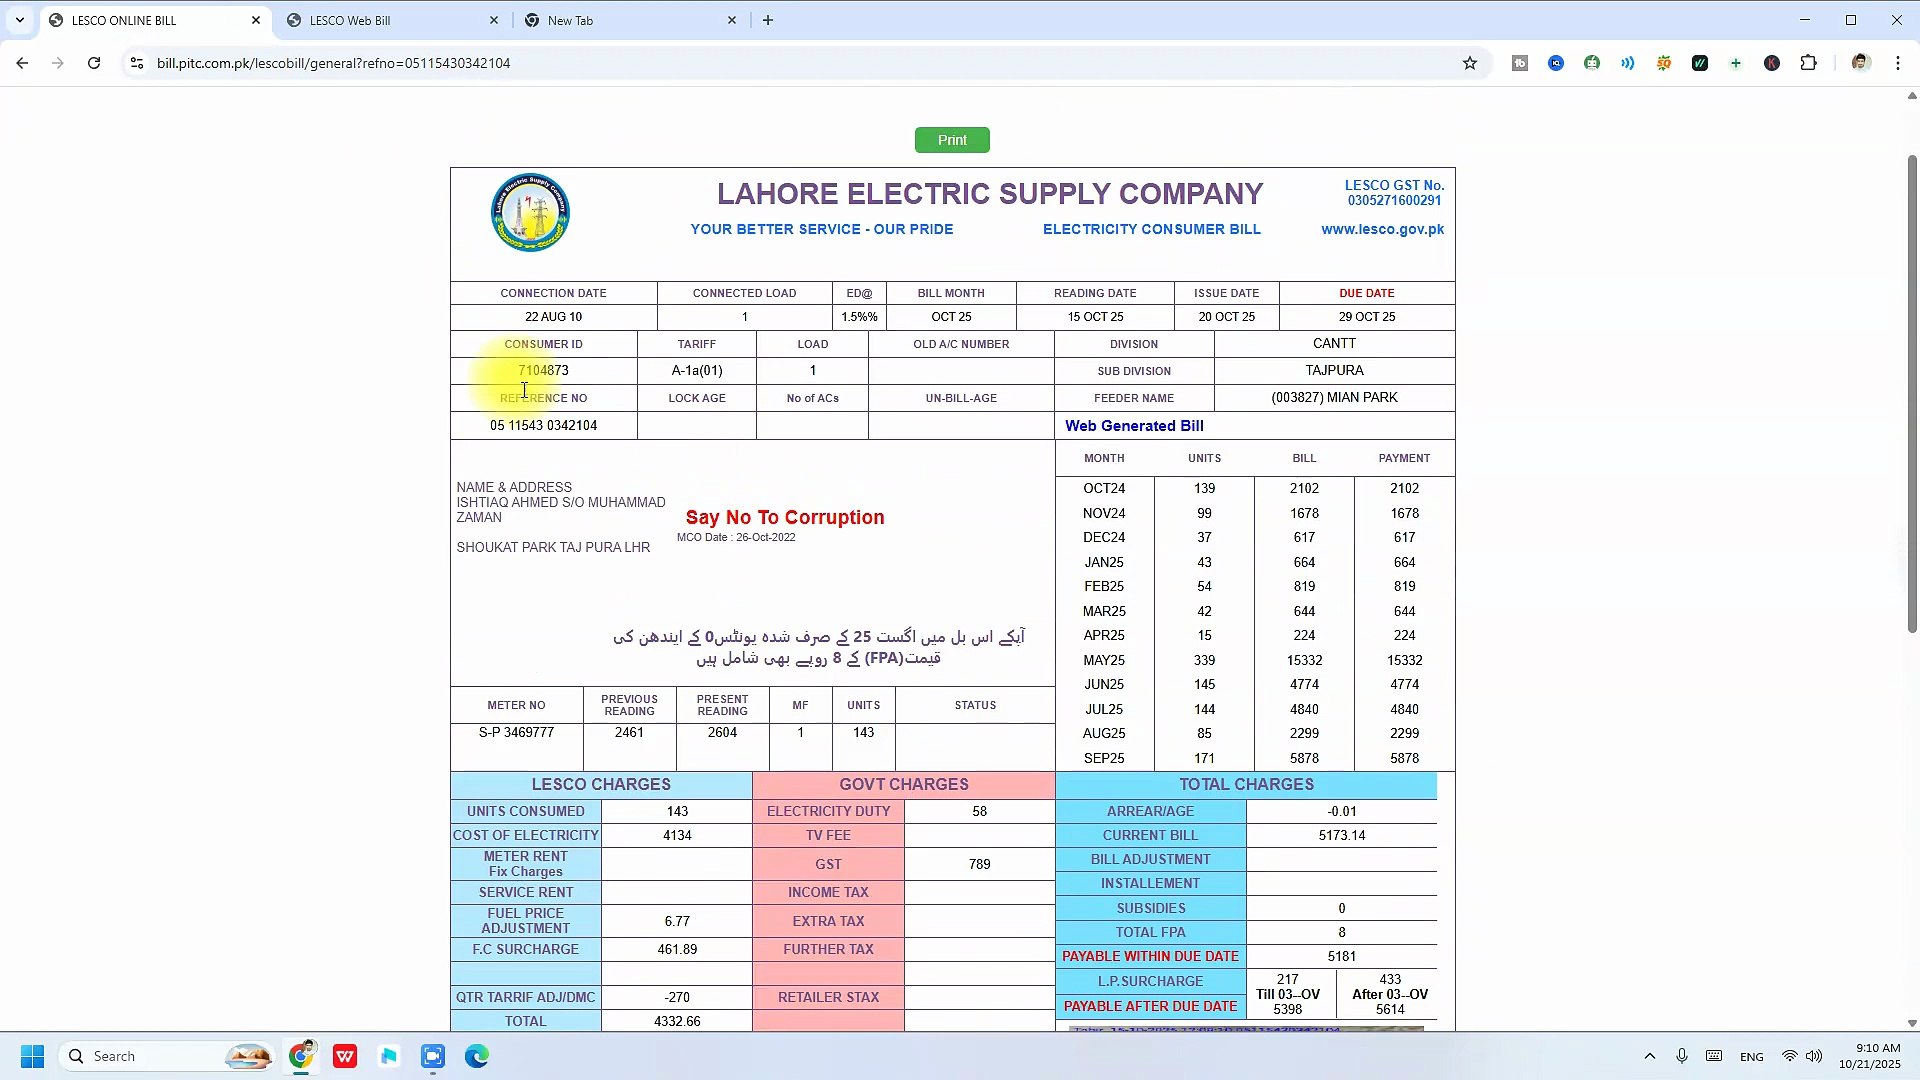Screen dimensions: 1920x1080
Task: Click the Chrome profile avatar icon
Action: coord(1860,63)
